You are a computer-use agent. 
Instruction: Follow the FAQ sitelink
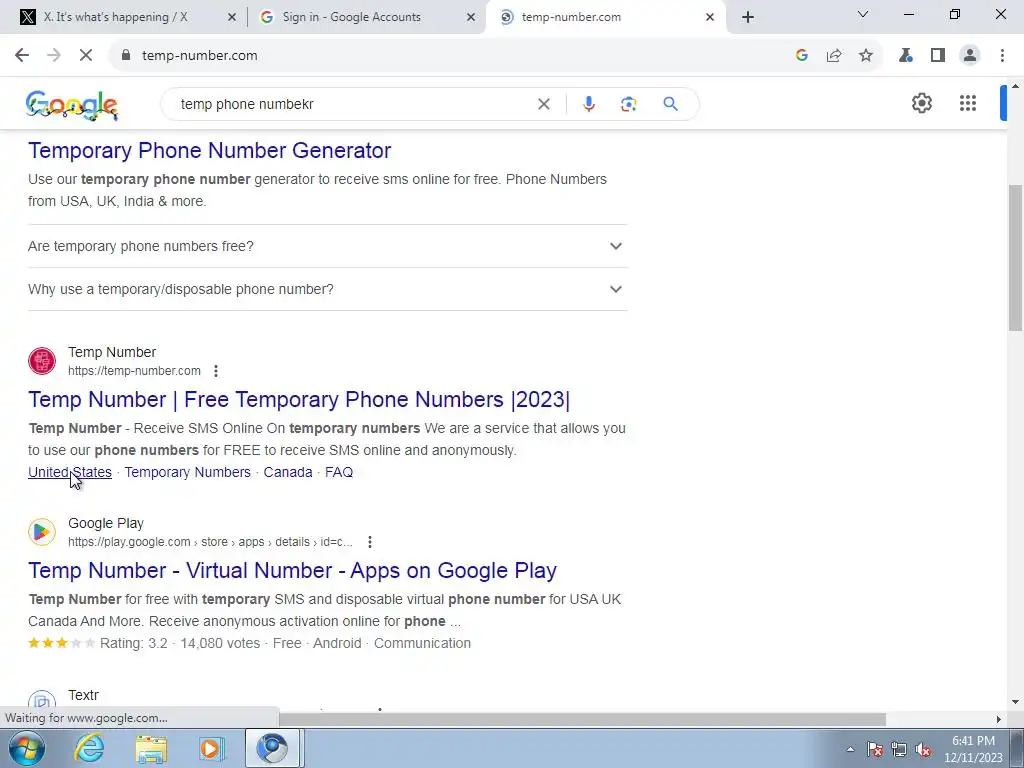pos(339,472)
